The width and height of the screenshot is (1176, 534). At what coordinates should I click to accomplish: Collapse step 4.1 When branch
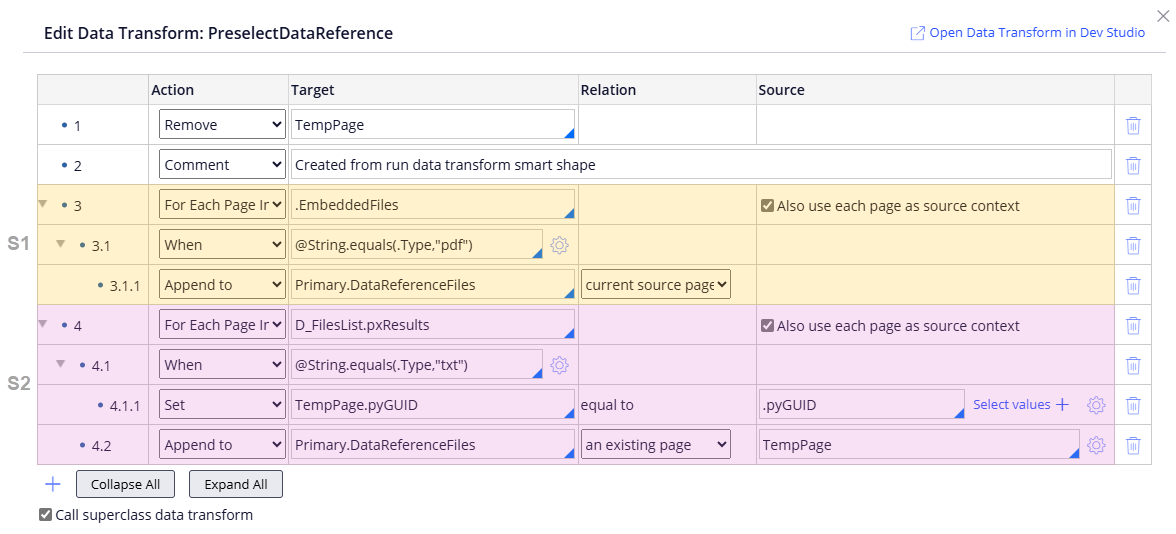[60, 364]
